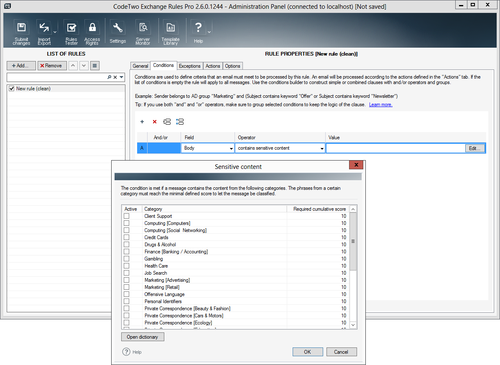Screen dimensions: 500x365
Task: Check the Health Care category
Action: (127, 266)
